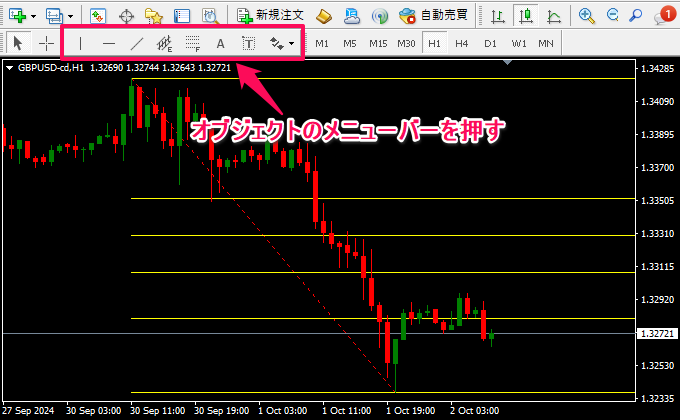Screen dimensions: 680x420
Task: Expand the triangle beside GBPUSD-cd,H1
Action: [10, 68]
